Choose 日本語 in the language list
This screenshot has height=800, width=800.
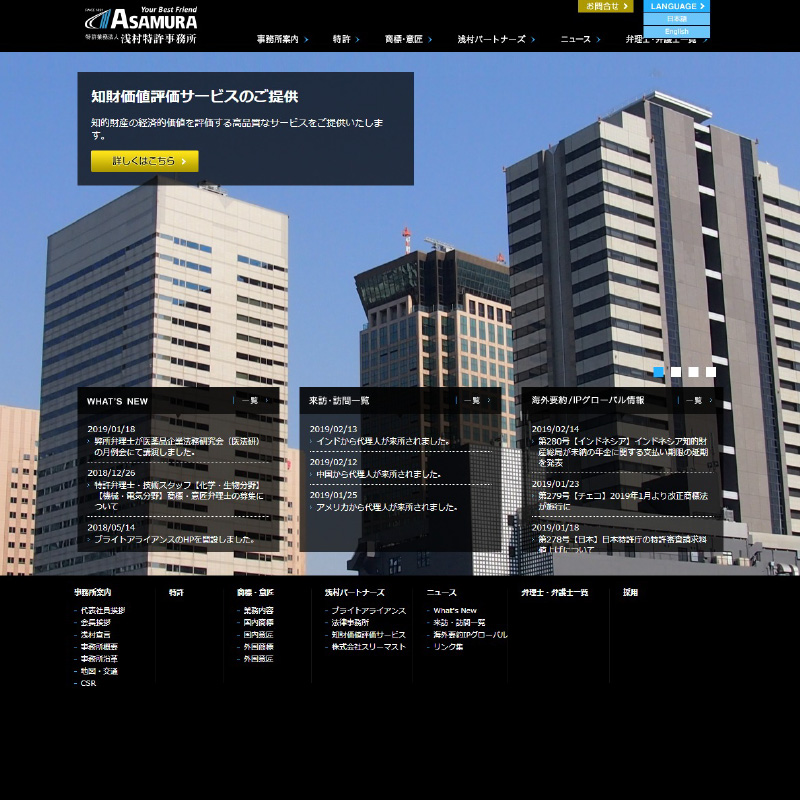(x=676, y=19)
